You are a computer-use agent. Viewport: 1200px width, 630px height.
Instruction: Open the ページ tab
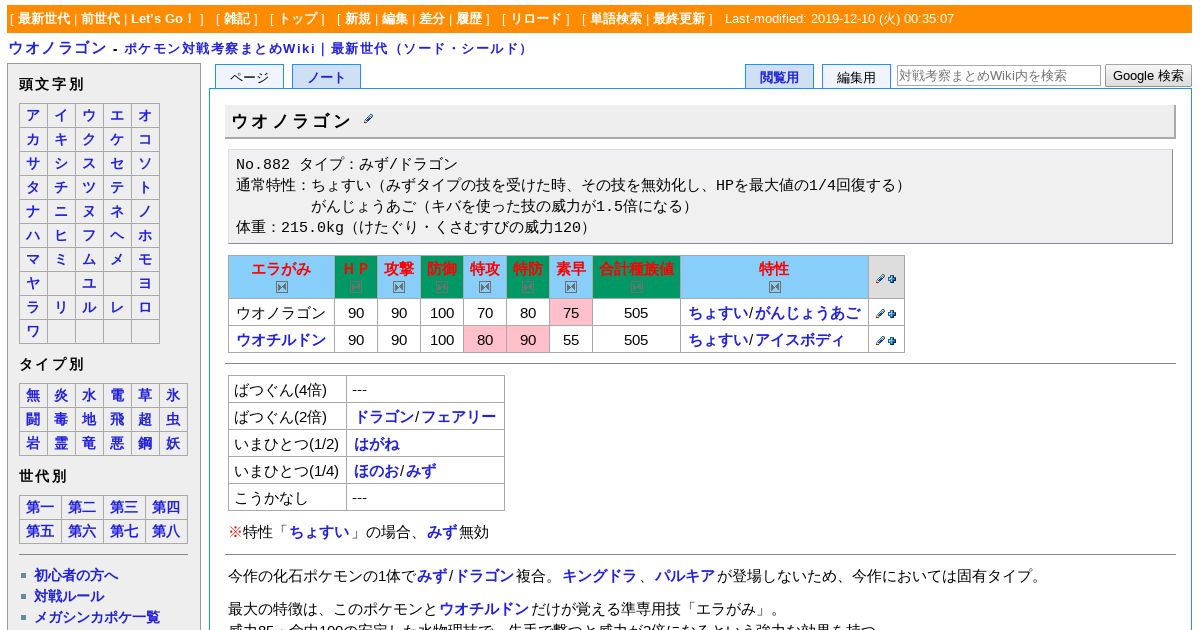pyautogui.click(x=249, y=77)
